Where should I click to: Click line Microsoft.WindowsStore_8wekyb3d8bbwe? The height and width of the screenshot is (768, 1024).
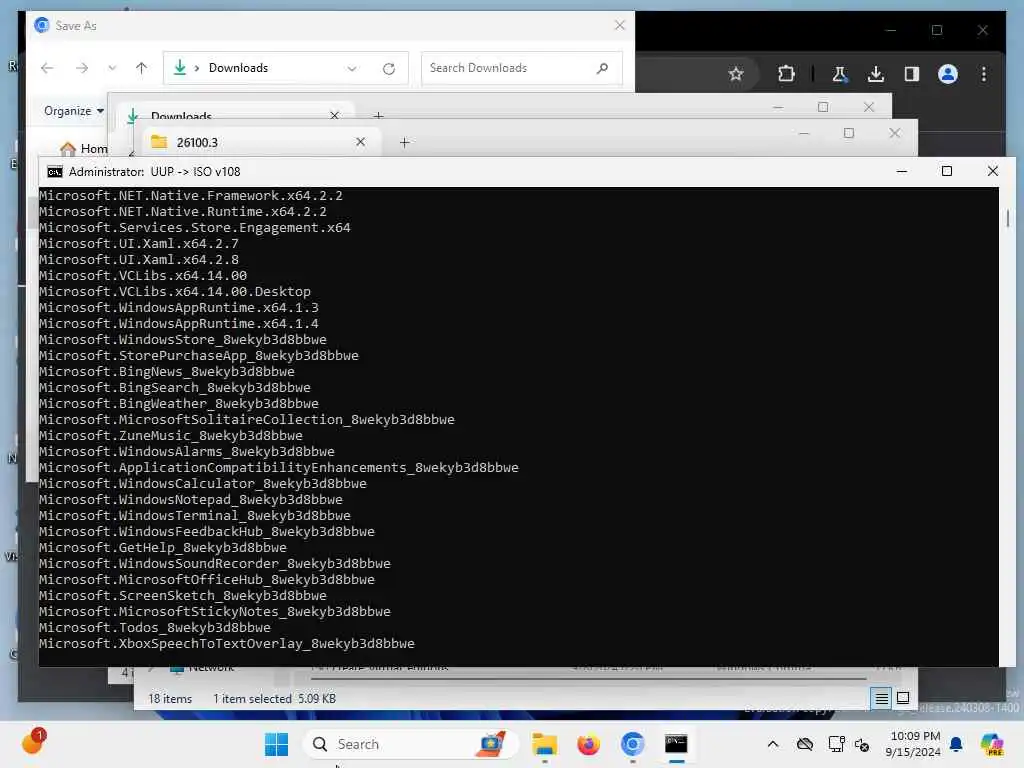tap(183, 340)
